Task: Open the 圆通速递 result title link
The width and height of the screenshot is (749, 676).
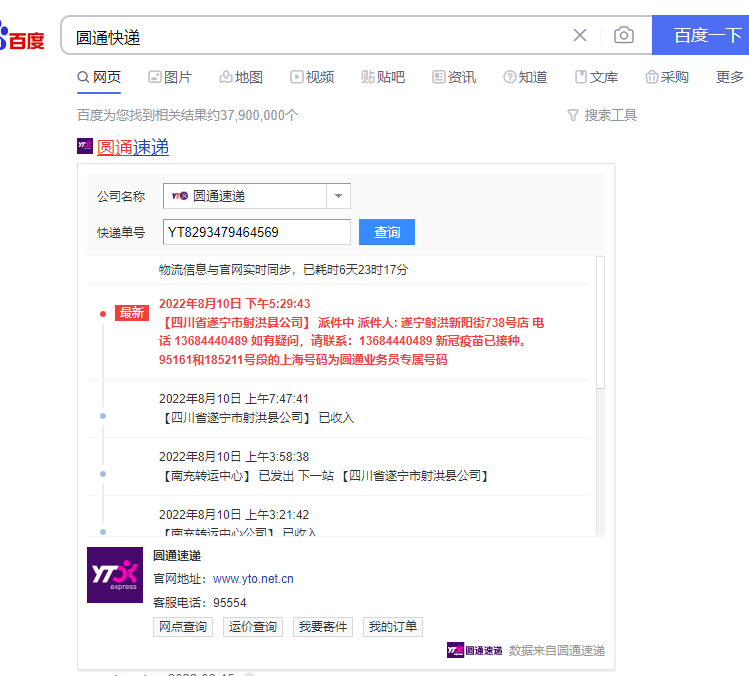Action: pyautogui.click(x=133, y=147)
